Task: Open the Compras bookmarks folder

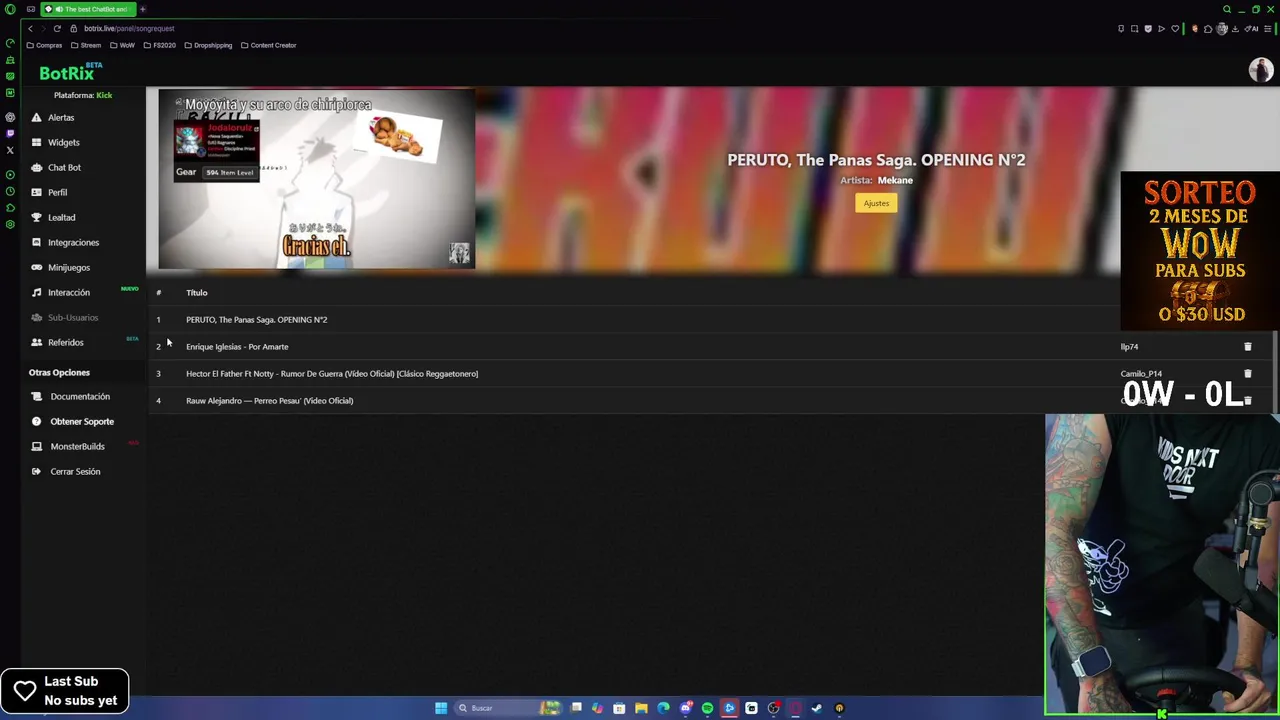Action: click(x=44, y=45)
